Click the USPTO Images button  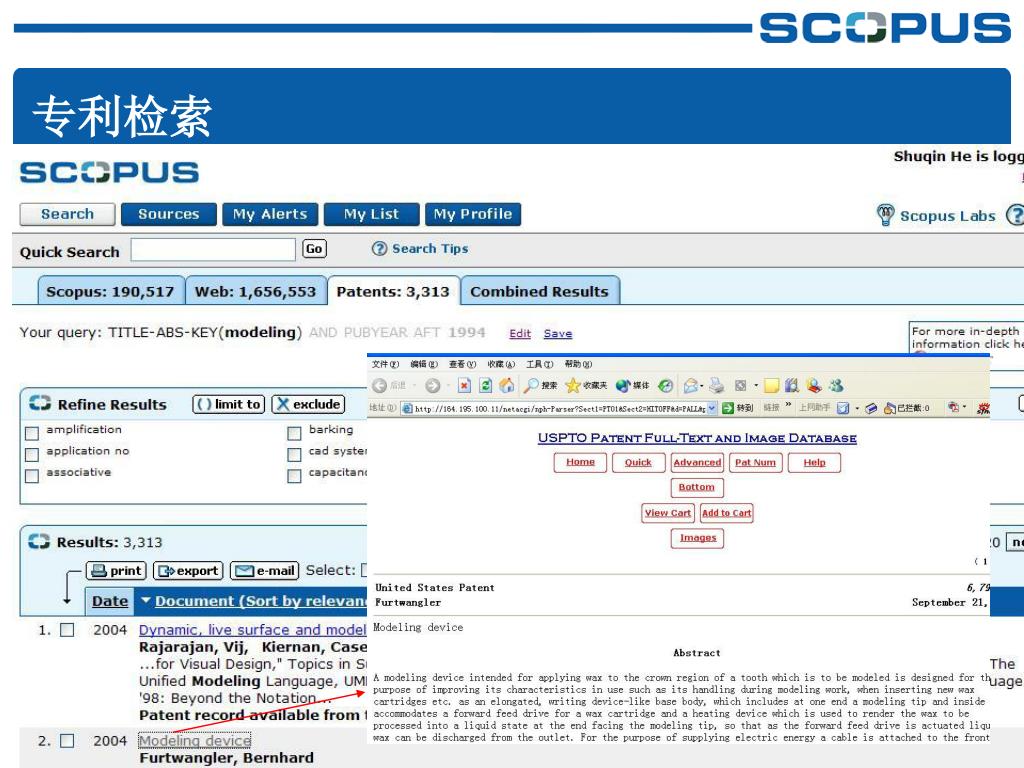click(x=697, y=537)
